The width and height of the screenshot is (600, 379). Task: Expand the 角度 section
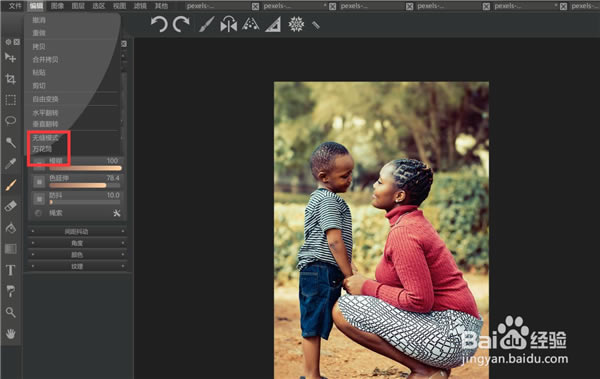point(77,243)
